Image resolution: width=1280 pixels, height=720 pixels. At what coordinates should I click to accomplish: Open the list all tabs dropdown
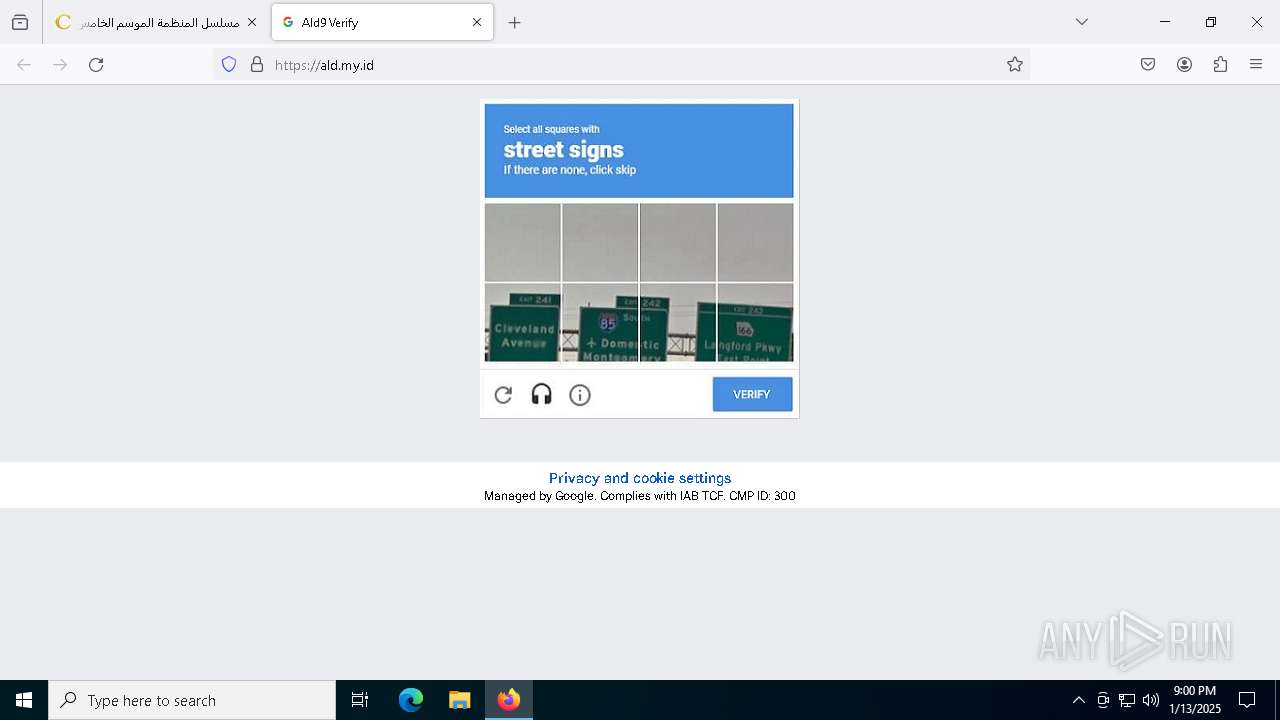pos(1081,22)
